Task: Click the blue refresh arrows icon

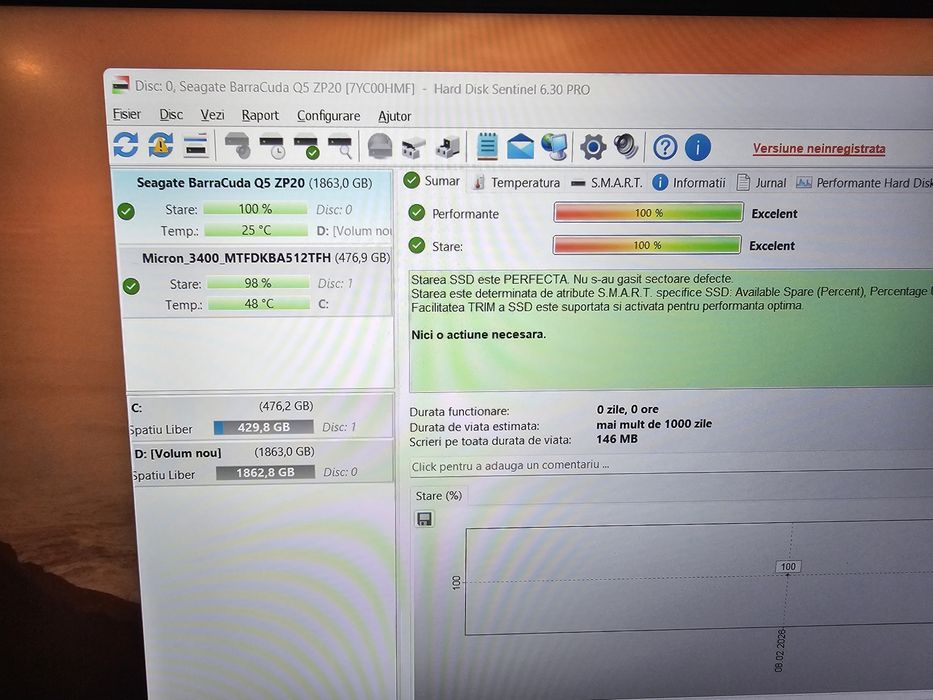Action: tap(126, 145)
